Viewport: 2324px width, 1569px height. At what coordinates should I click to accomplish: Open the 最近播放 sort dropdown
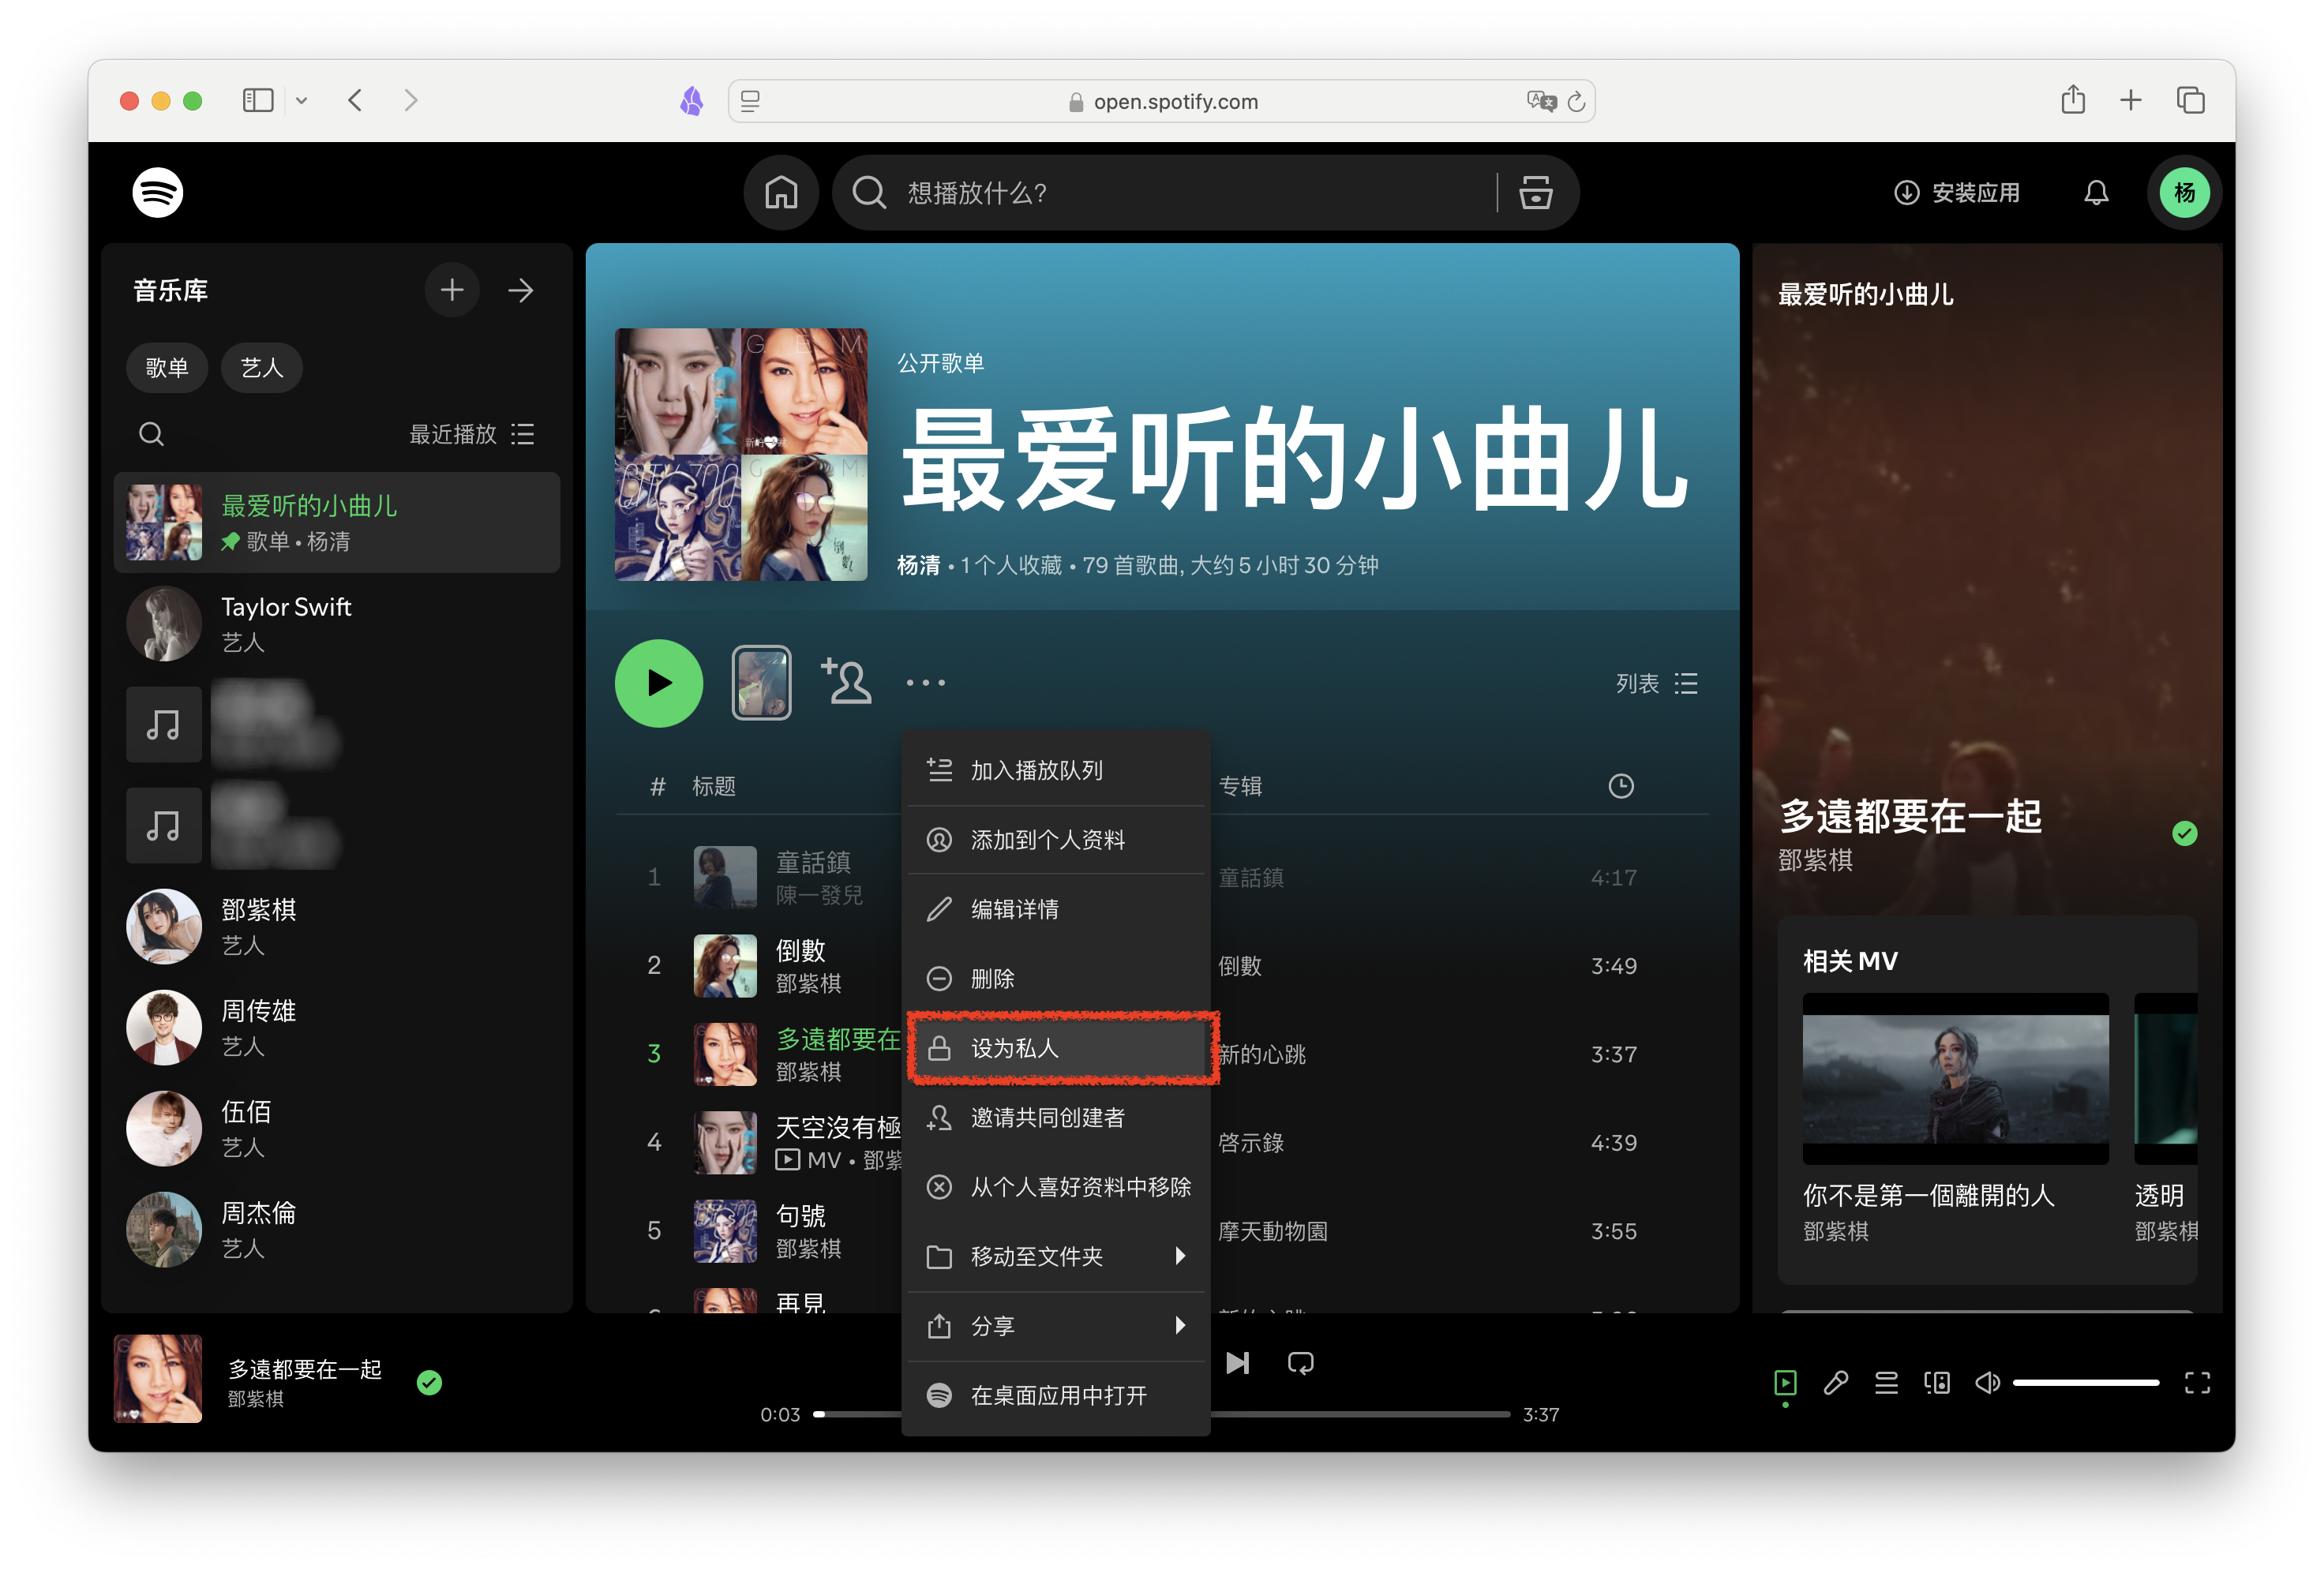pos(472,434)
